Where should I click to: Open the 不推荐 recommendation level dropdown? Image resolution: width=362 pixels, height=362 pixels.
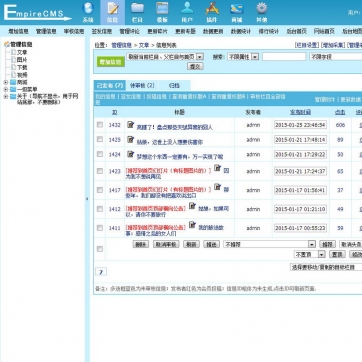click(x=269, y=244)
